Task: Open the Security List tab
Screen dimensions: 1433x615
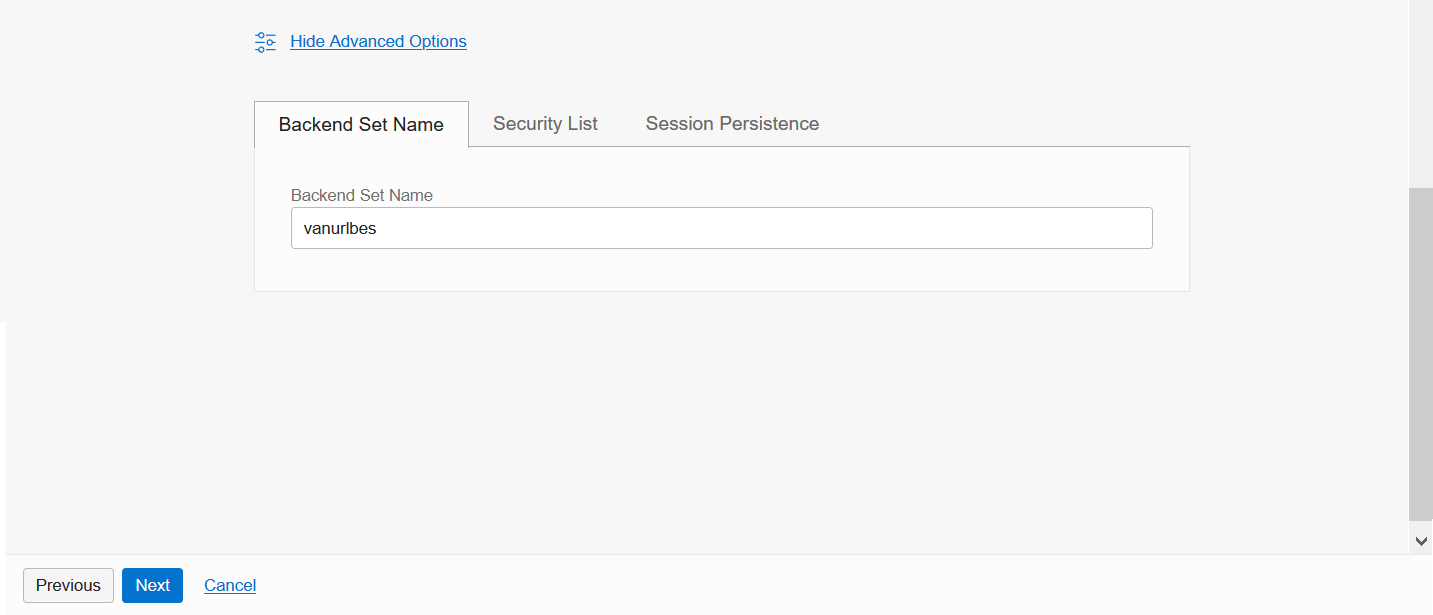Action: click(544, 123)
